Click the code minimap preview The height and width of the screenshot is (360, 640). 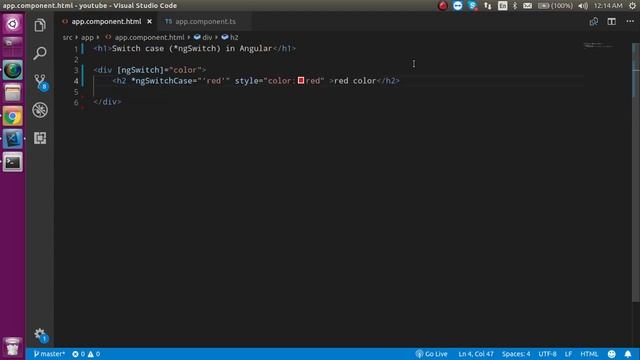[x=599, y=46]
